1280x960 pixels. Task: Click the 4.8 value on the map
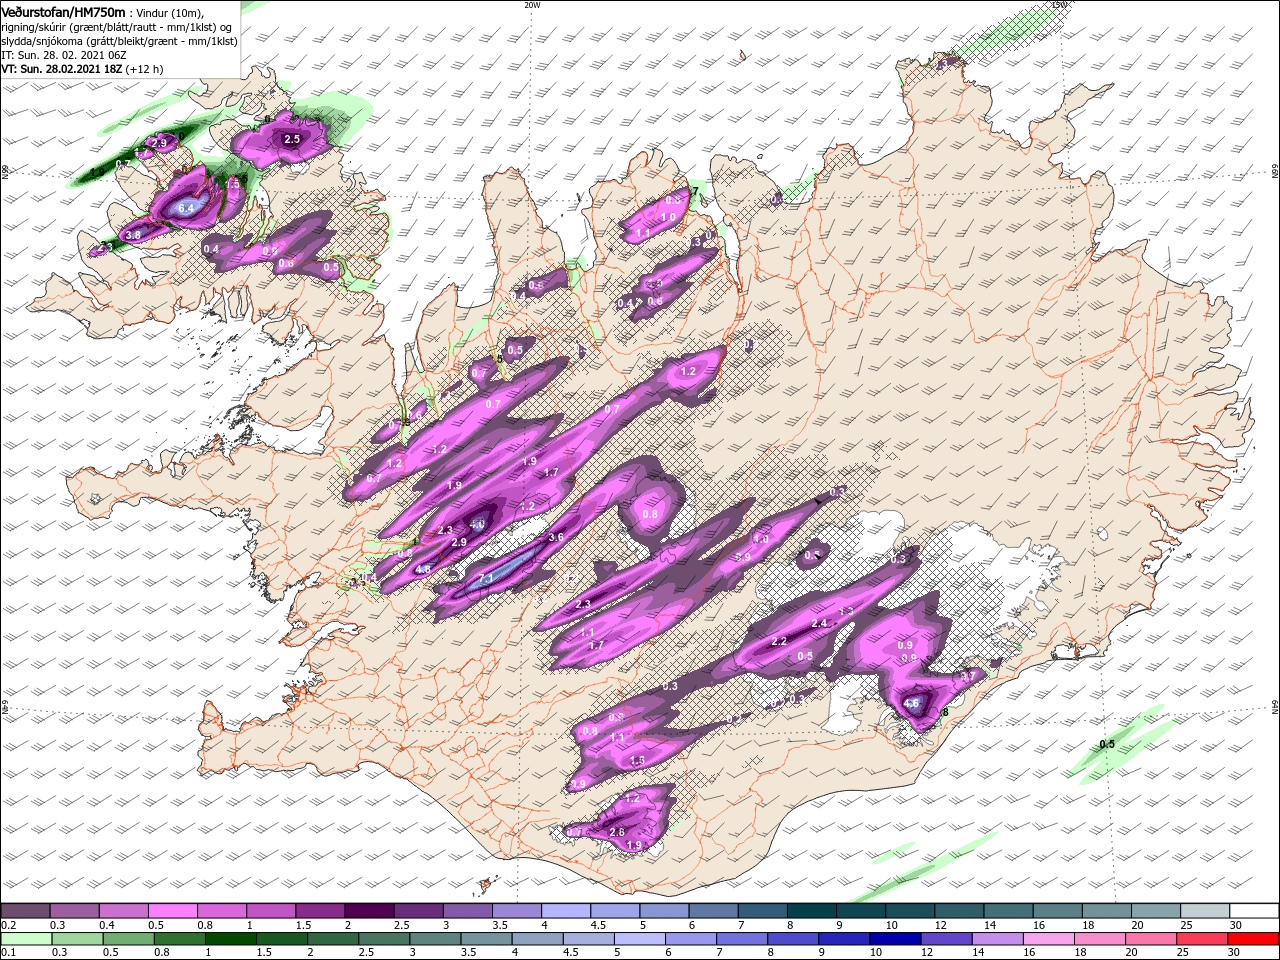click(x=423, y=569)
